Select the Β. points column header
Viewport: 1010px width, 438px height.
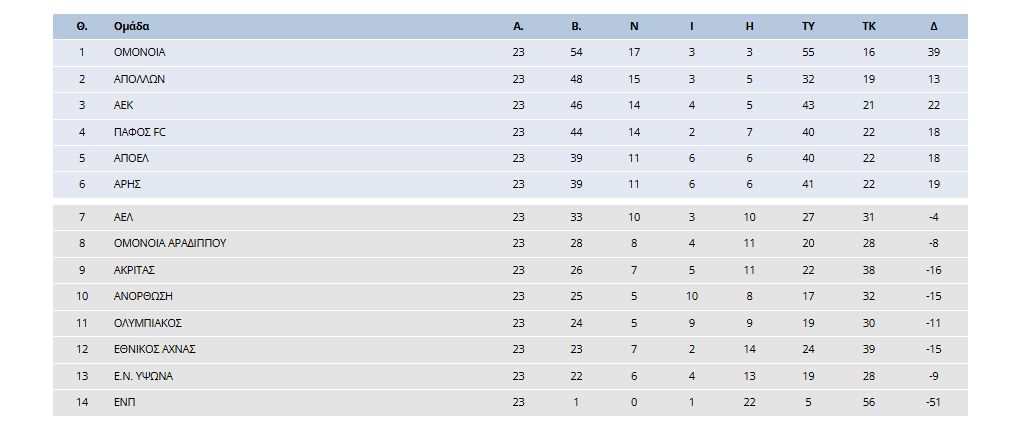pos(576,26)
